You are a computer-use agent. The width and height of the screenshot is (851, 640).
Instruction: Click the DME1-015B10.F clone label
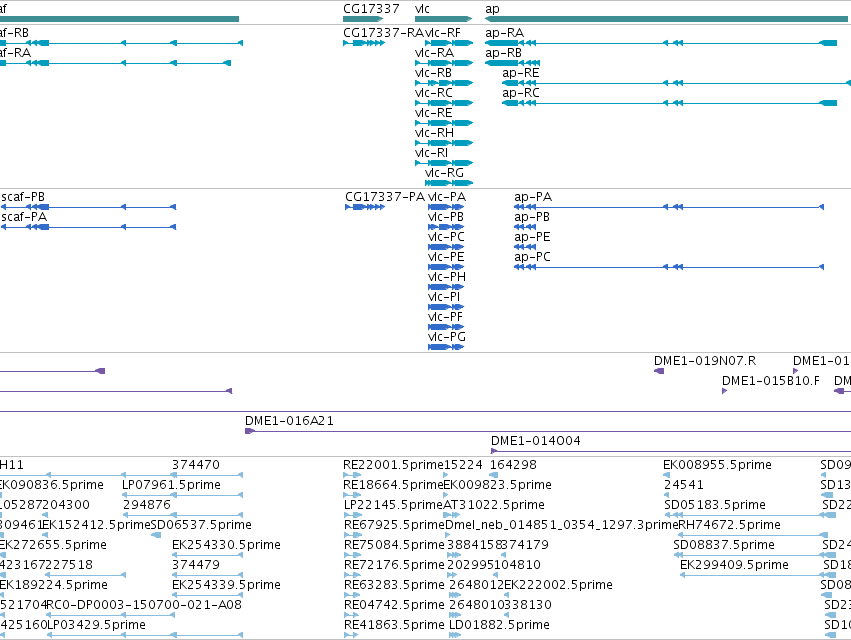[771, 381]
